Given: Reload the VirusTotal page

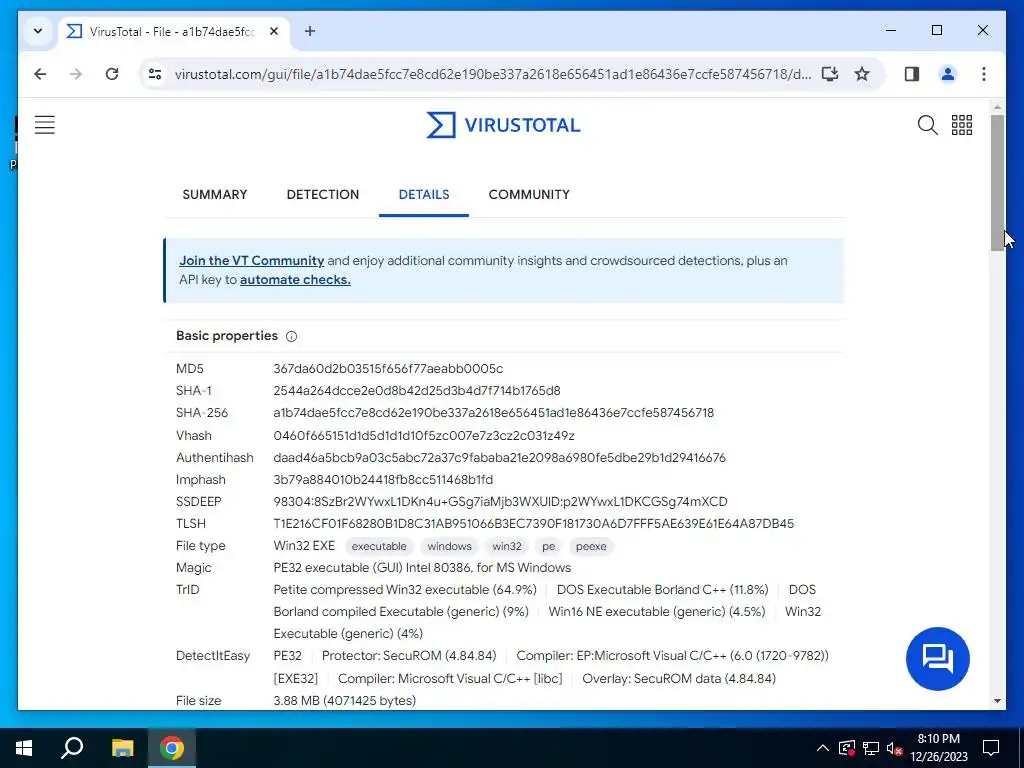Looking at the screenshot, I should 112,74.
